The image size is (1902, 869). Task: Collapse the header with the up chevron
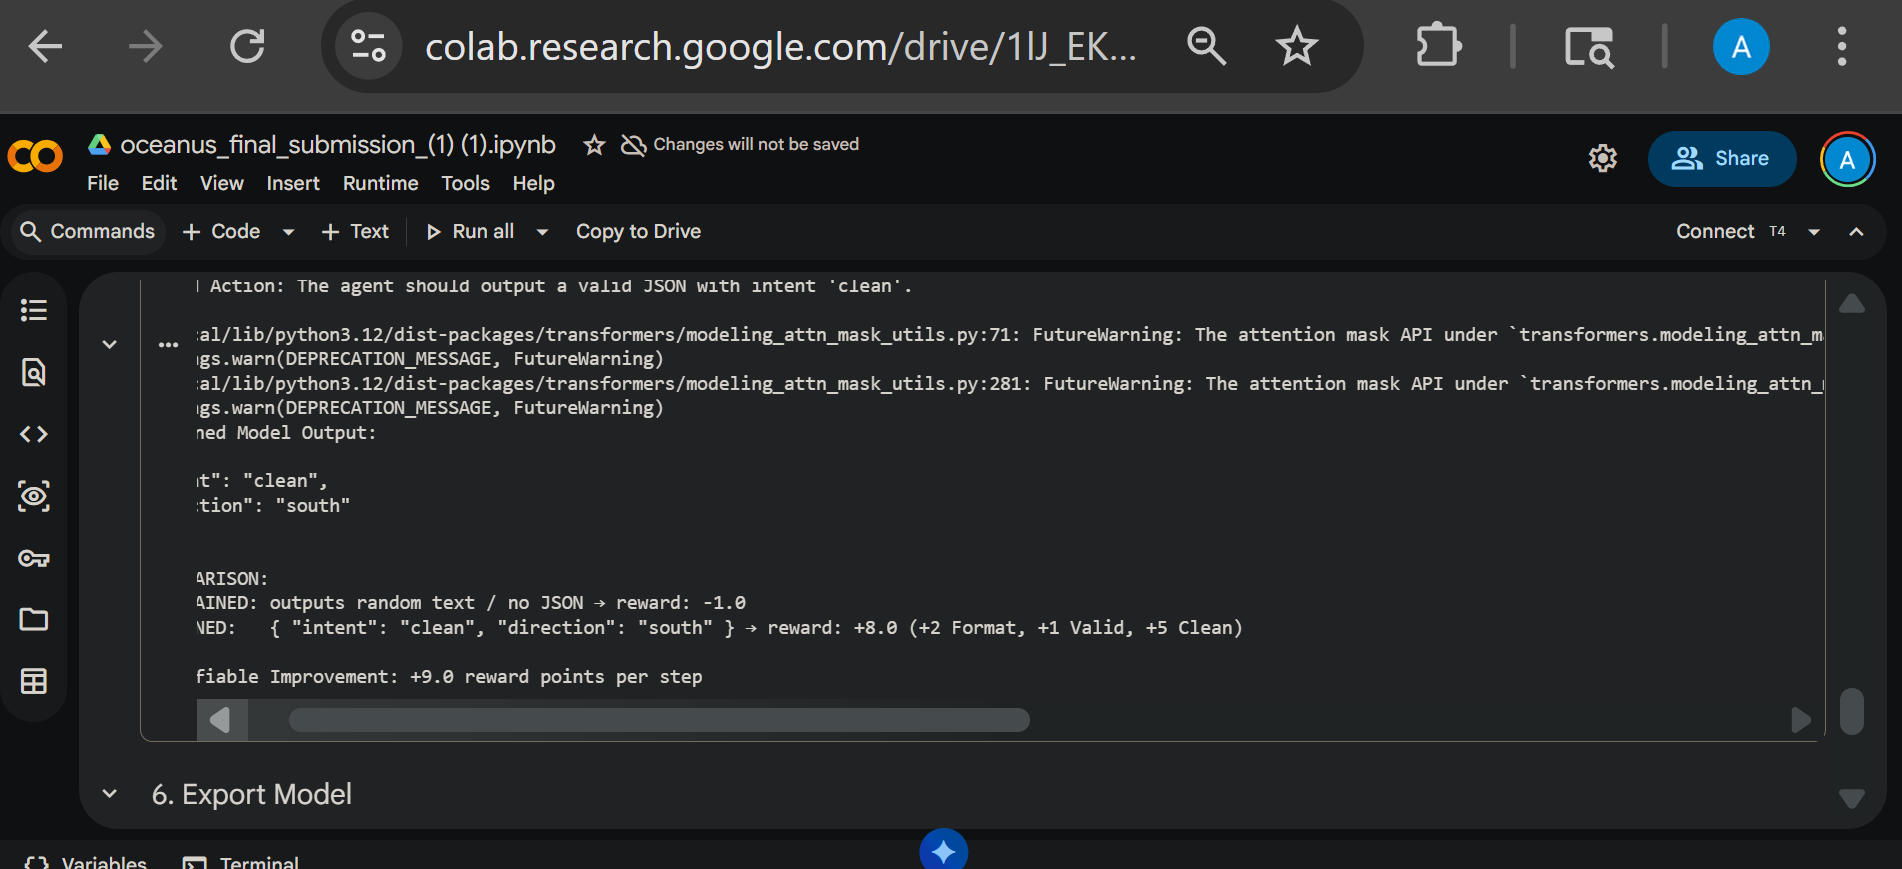1856,232
